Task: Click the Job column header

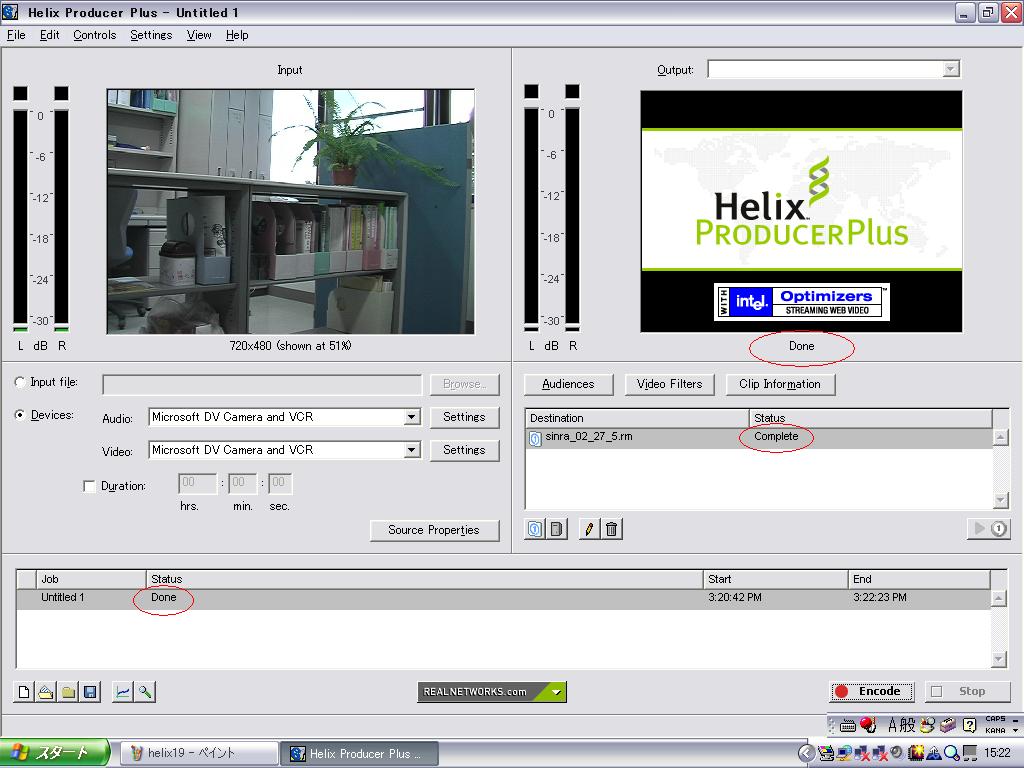Action: click(91, 579)
